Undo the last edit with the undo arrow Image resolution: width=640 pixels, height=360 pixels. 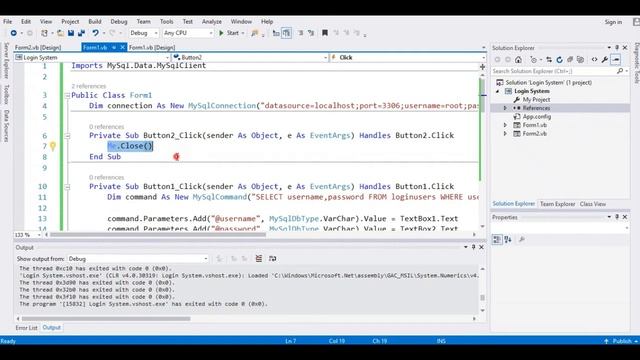(x=95, y=33)
